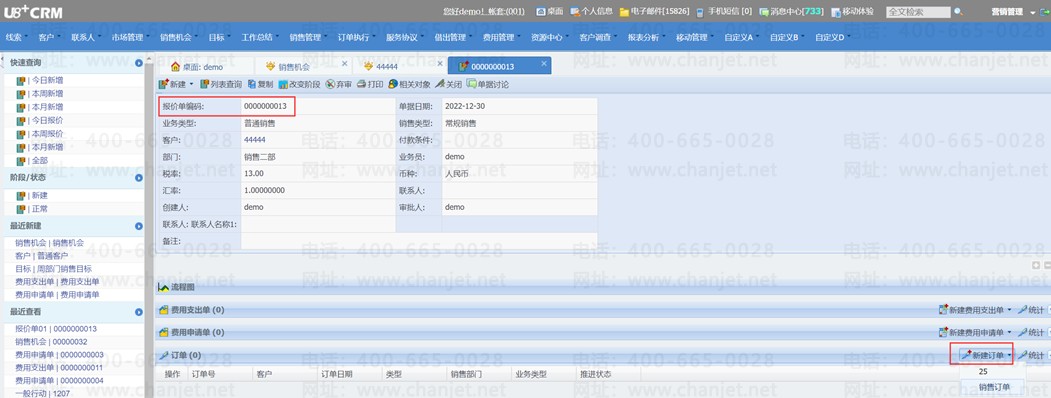
Task: Collapse the 阶段/状态 panel
Action: [x=139, y=178]
